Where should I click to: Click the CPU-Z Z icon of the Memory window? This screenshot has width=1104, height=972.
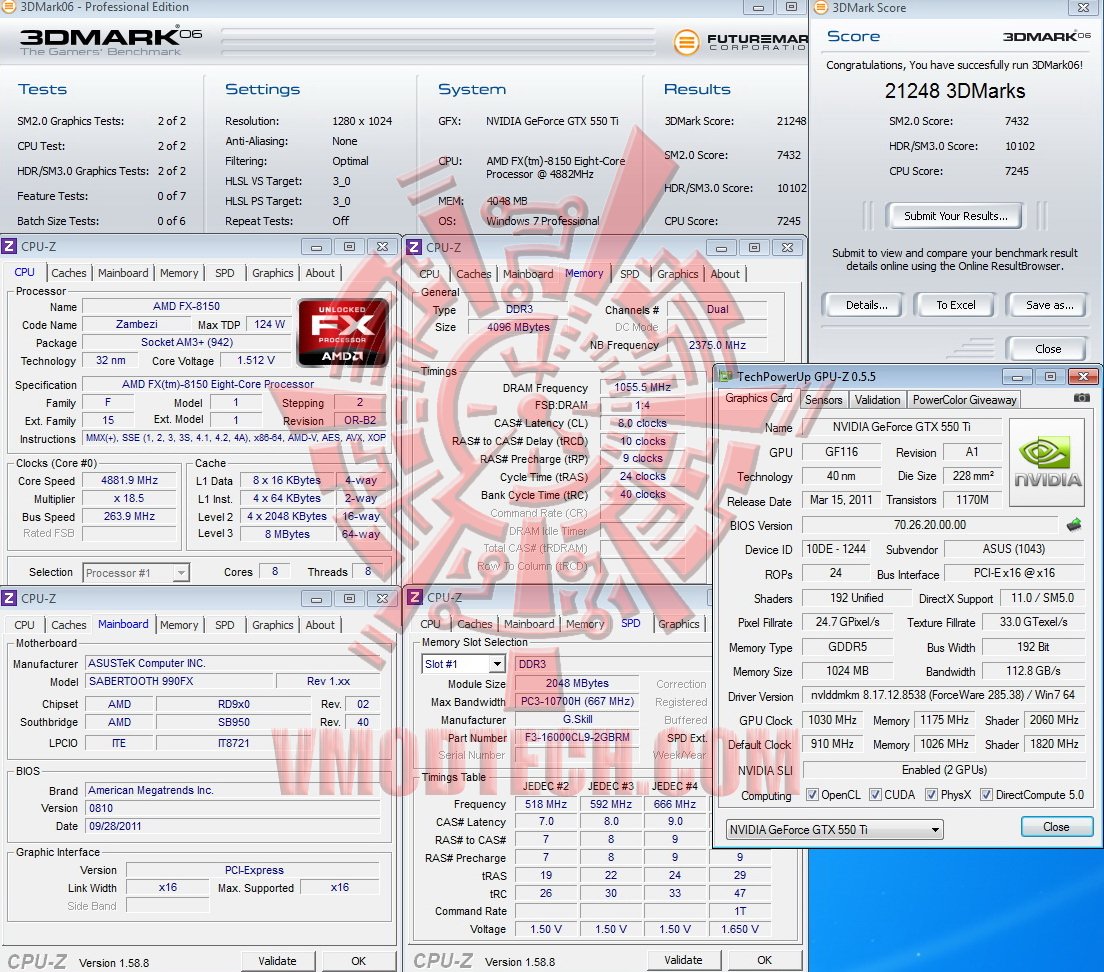[x=415, y=248]
